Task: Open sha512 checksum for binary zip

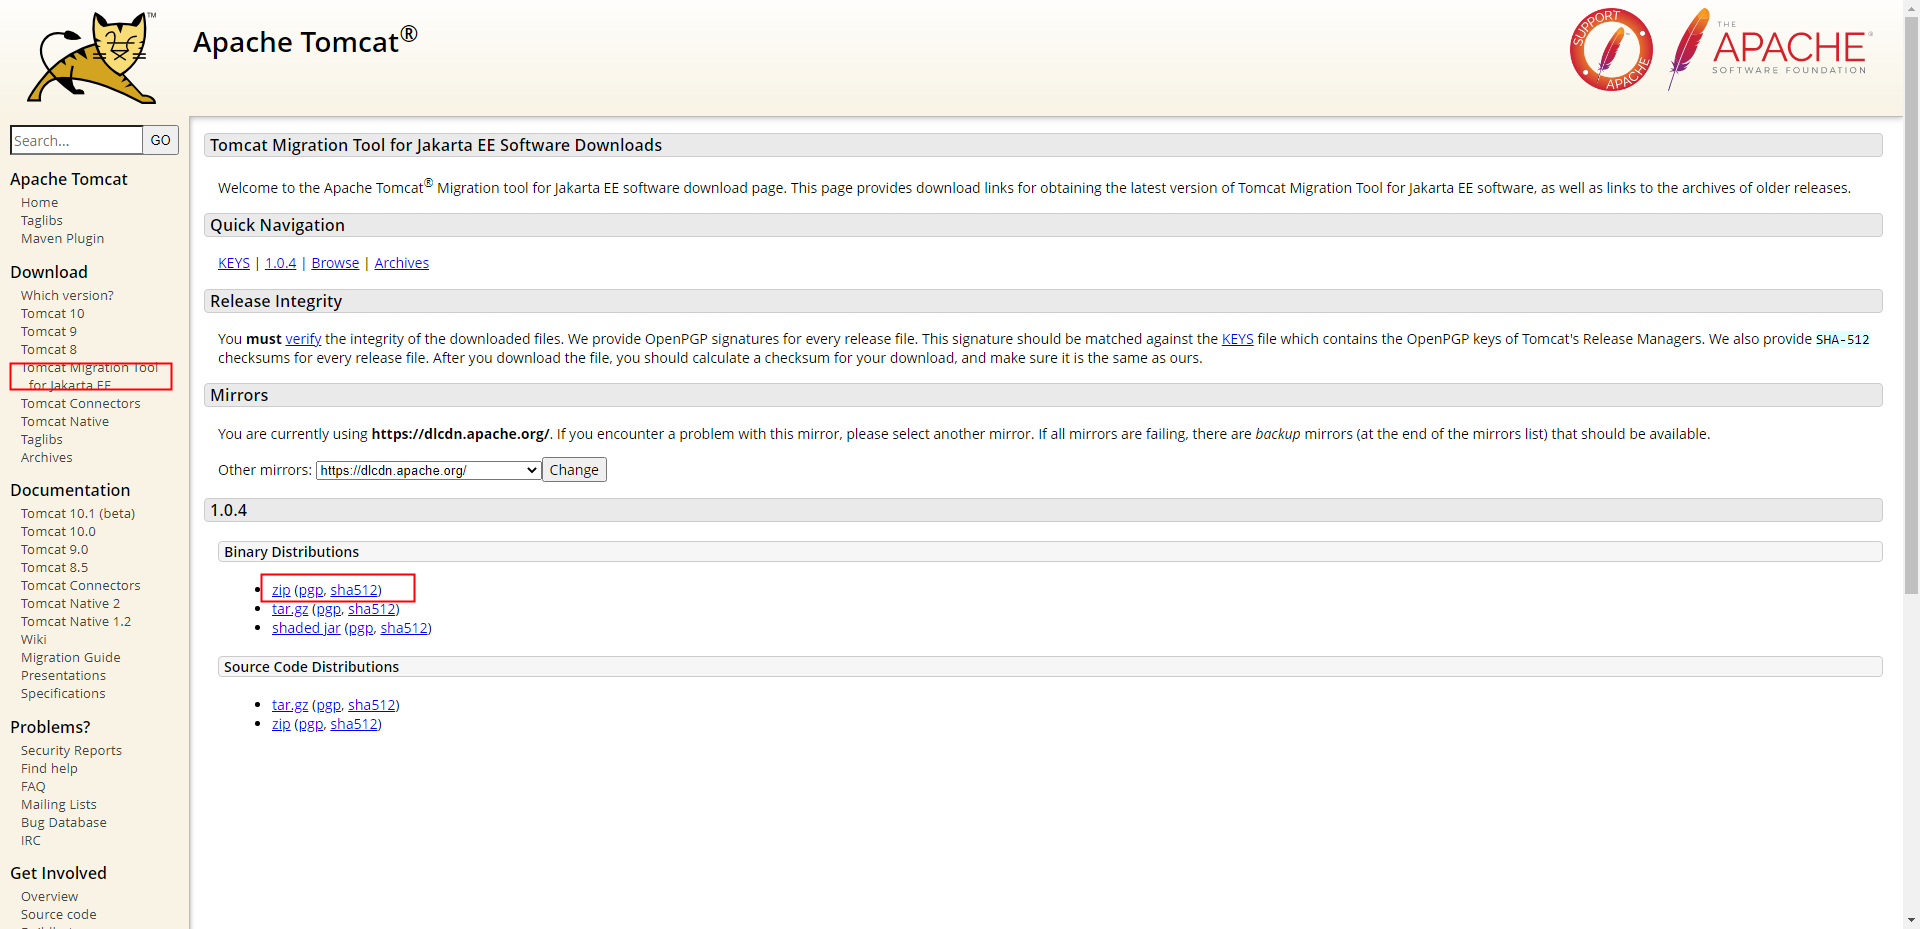Action: pyautogui.click(x=354, y=590)
